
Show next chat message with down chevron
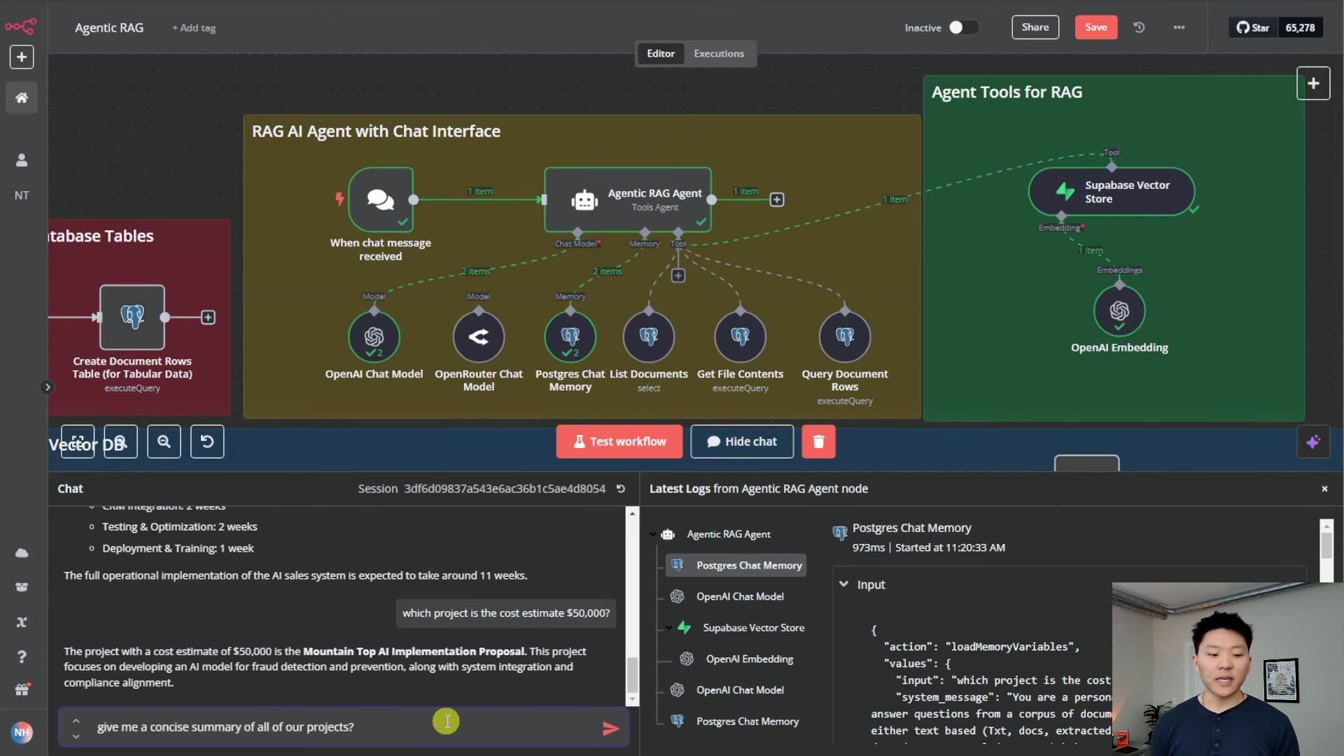(x=76, y=736)
